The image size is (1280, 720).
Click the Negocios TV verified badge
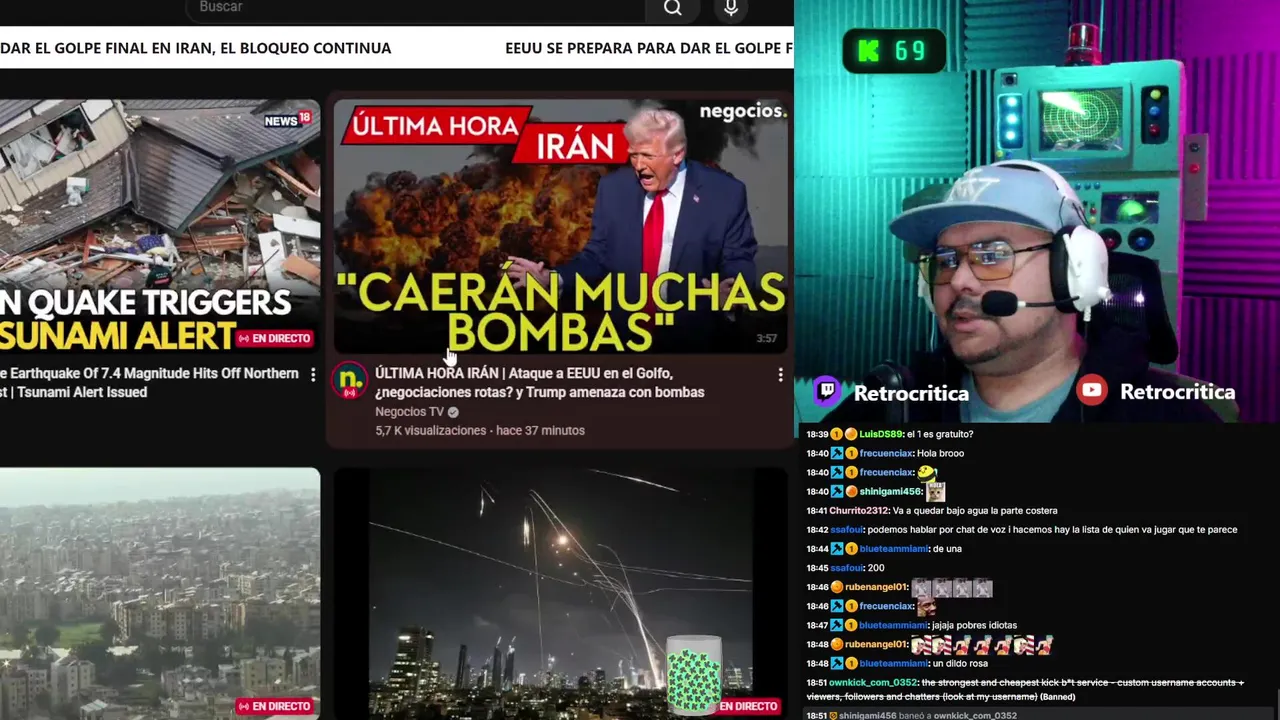tap(453, 412)
